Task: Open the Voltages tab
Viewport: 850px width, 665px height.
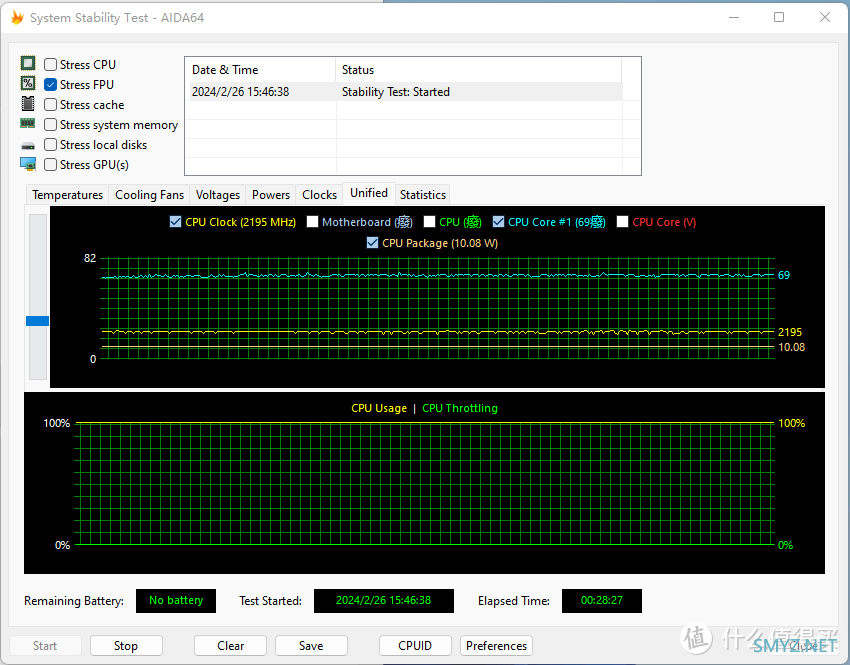Action: (x=217, y=195)
